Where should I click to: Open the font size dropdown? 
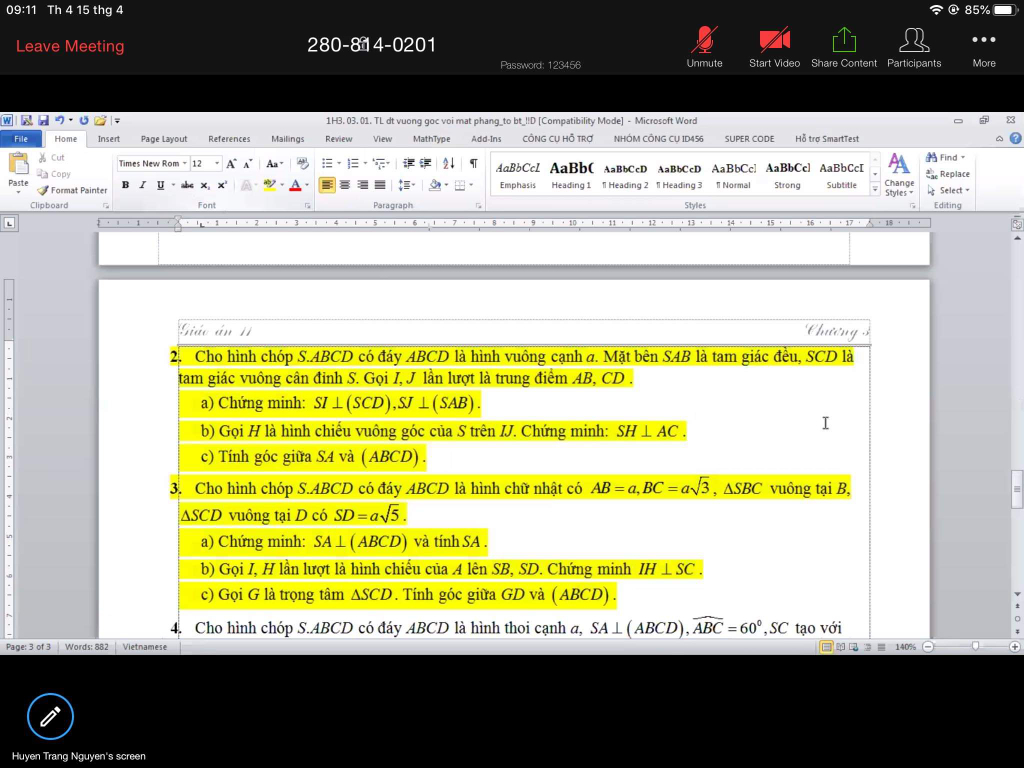[217, 163]
